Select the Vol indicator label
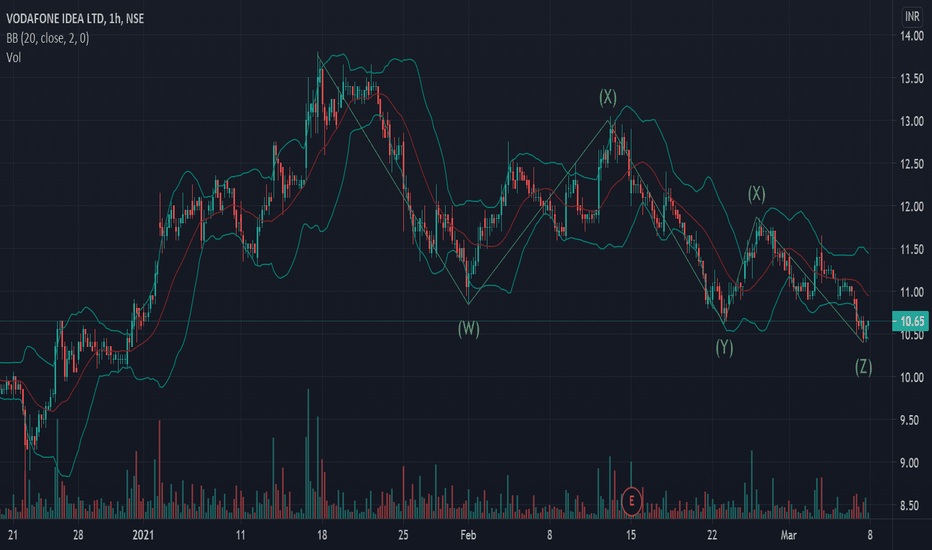Viewport: 932px width, 550px height. coord(13,58)
